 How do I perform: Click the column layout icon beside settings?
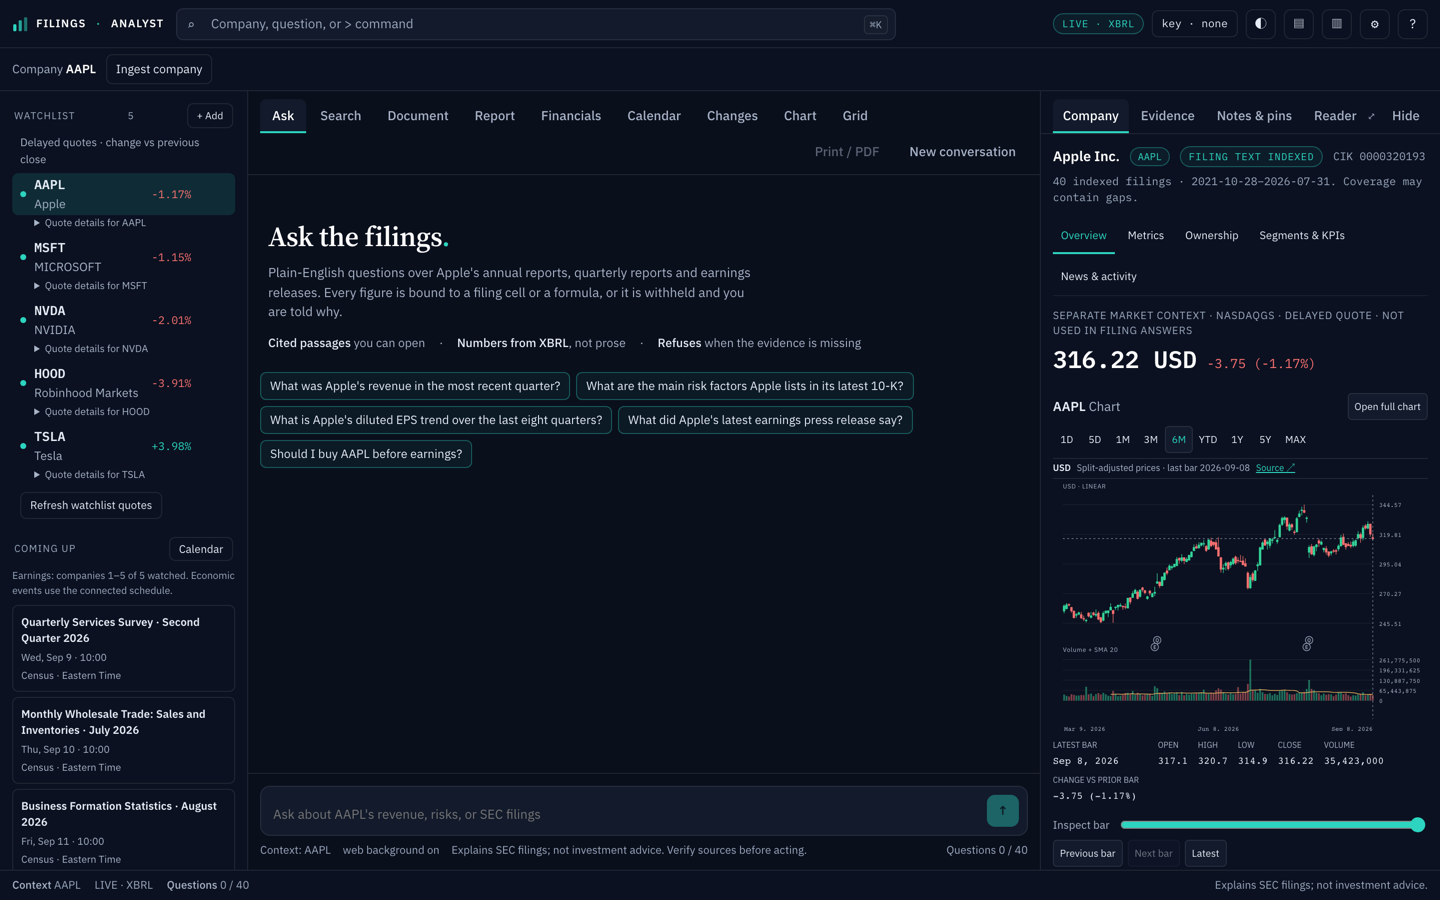[1336, 24]
